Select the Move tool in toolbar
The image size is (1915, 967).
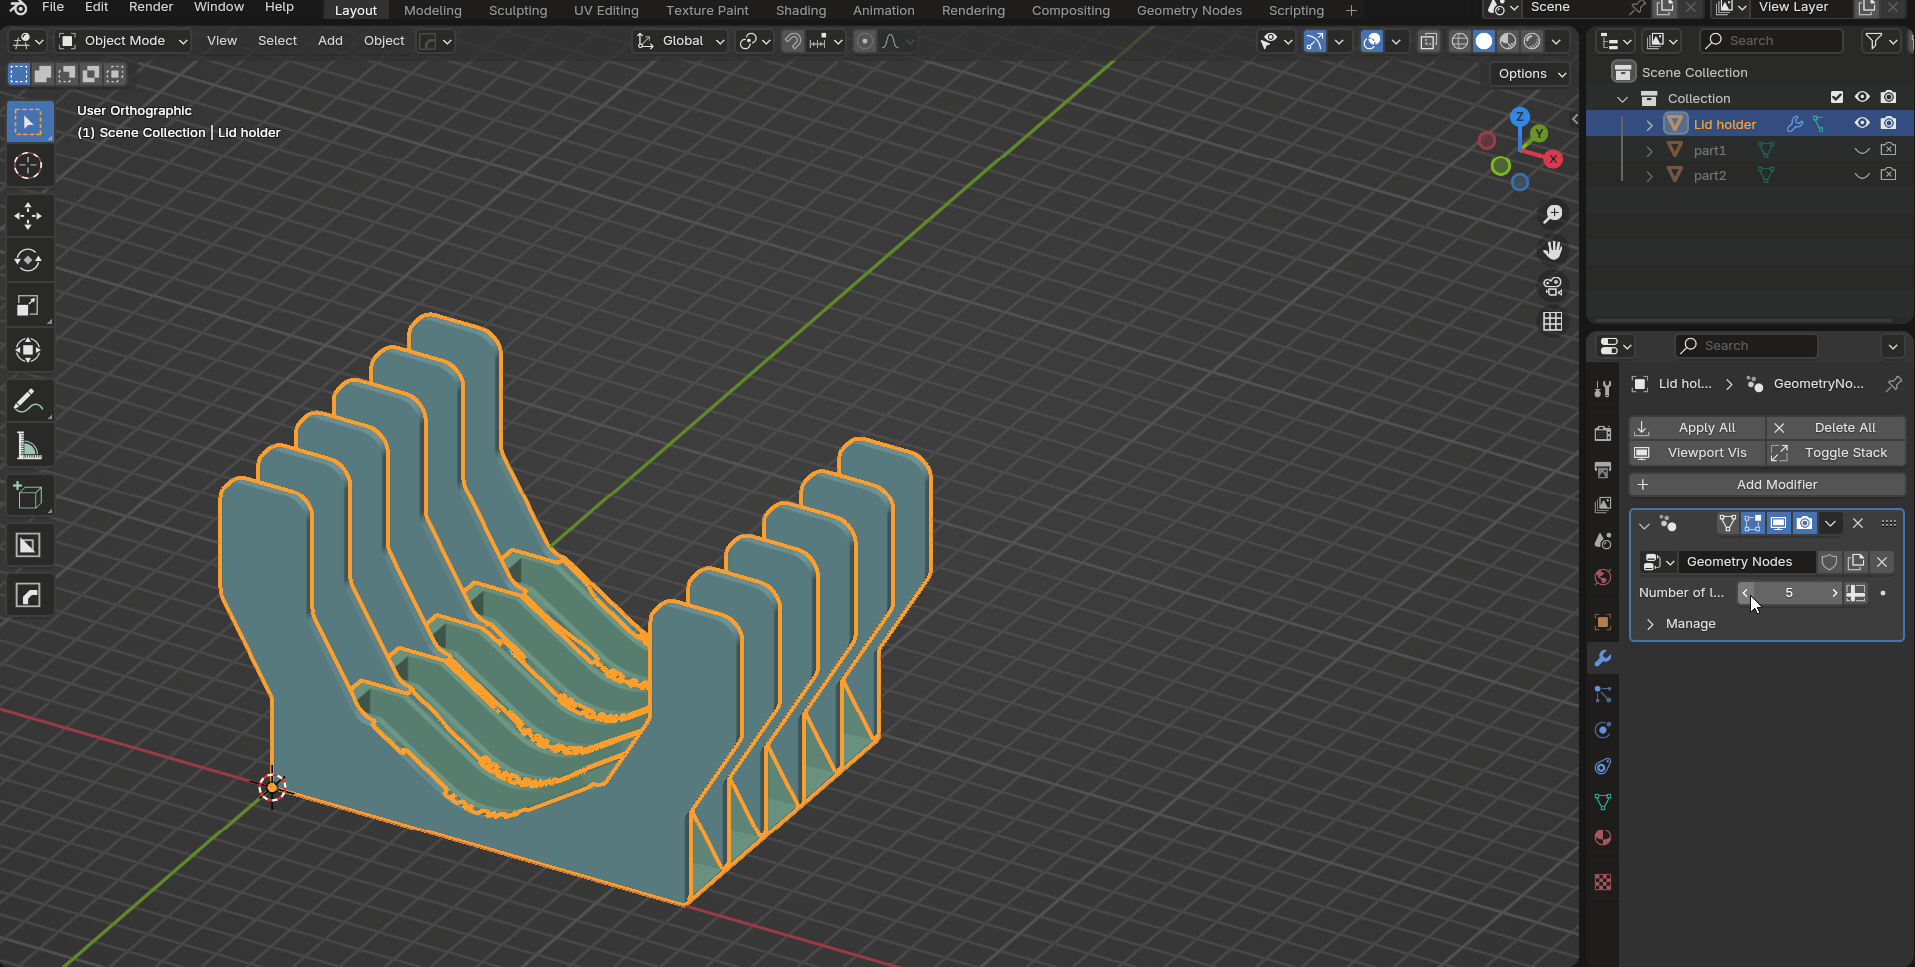tap(28, 215)
